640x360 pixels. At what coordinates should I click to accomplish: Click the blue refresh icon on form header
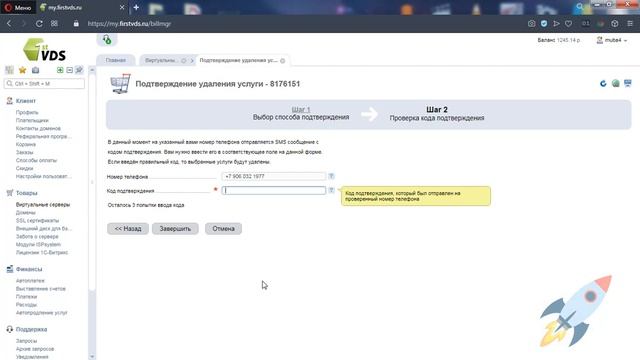point(603,84)
